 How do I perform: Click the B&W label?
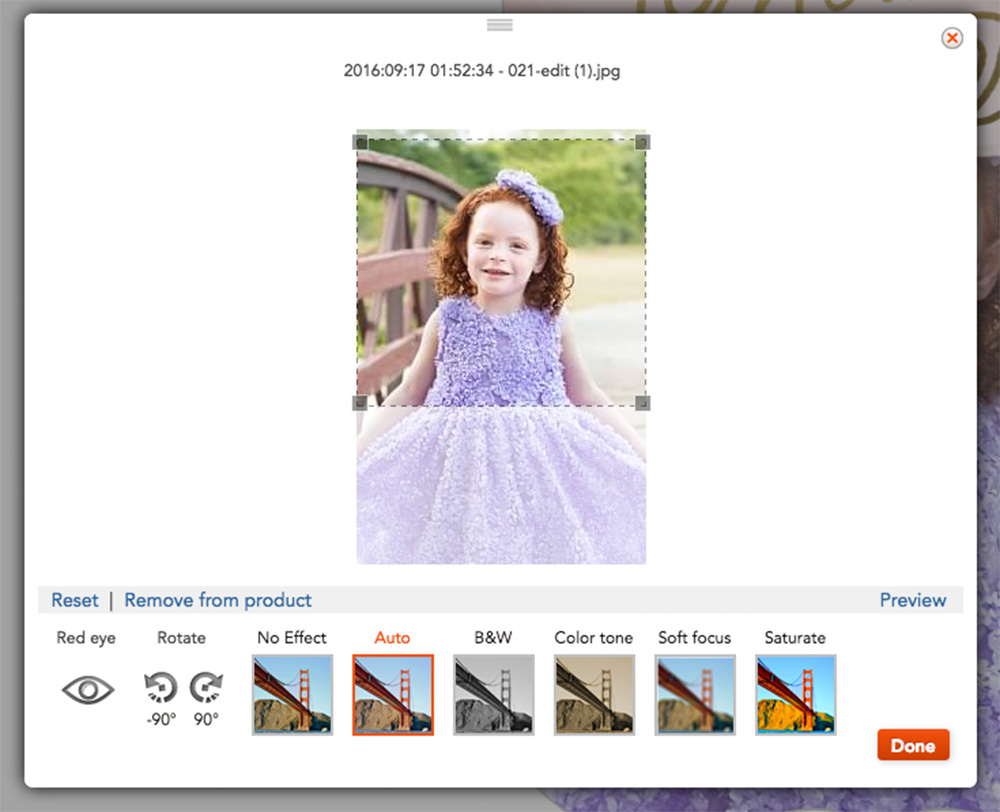point(493,637)
